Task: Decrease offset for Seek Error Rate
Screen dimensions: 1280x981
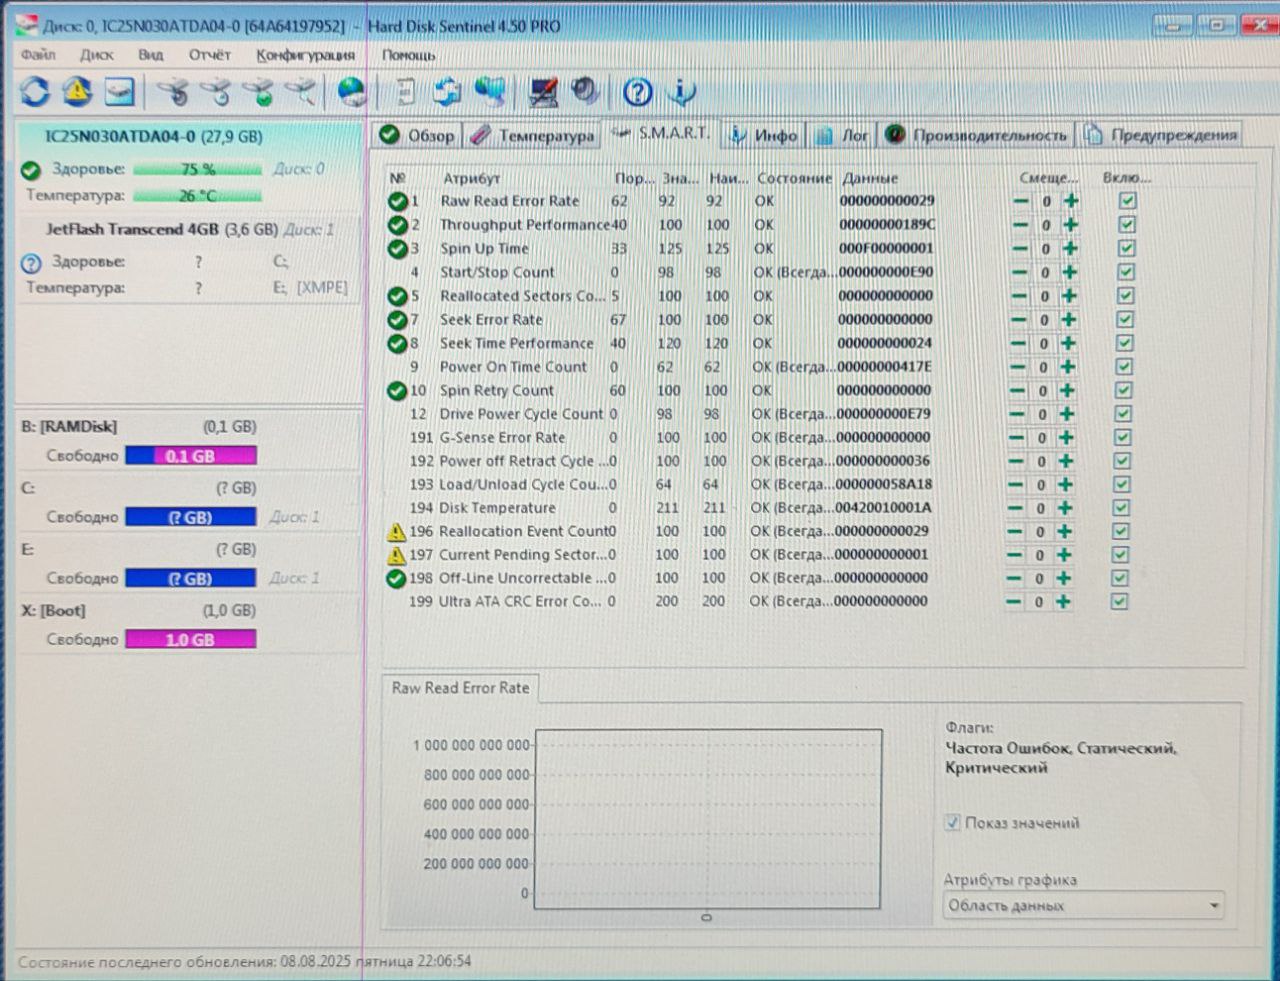Action: (1018, 320)
